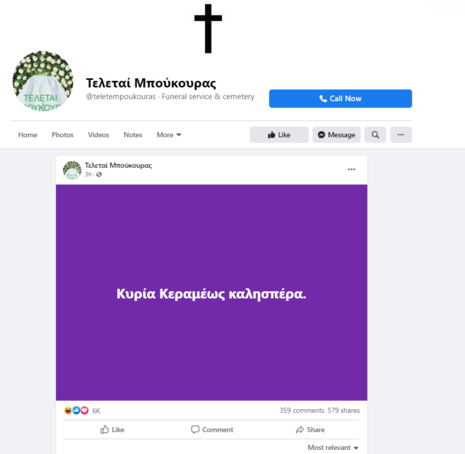View the post reaction emojis
This screenshot has height=454, width=465.
(76, 410)
